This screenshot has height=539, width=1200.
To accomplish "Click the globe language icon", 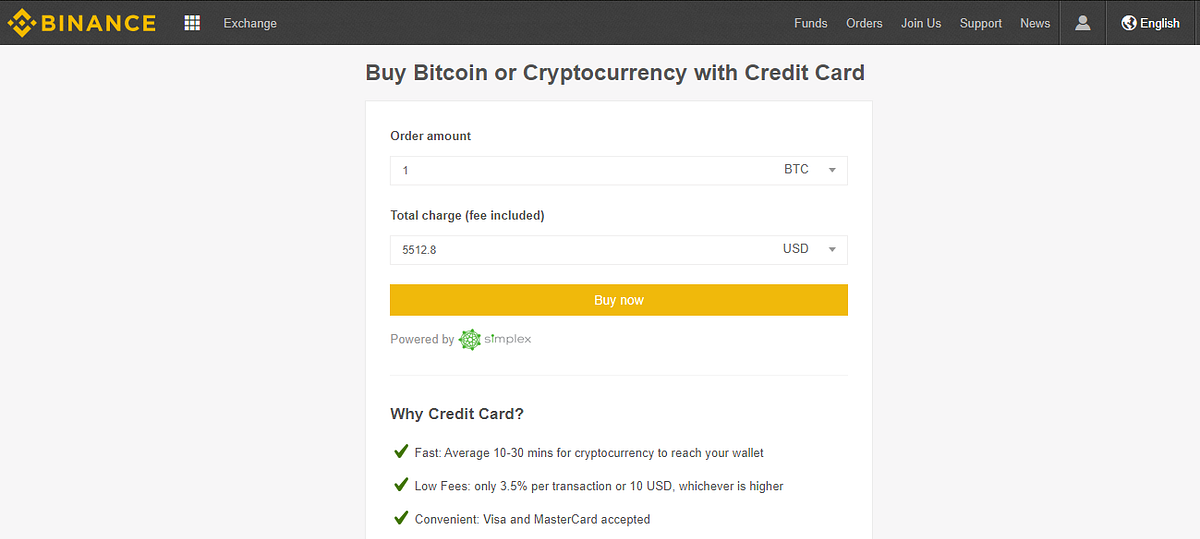I will 1129,22.
